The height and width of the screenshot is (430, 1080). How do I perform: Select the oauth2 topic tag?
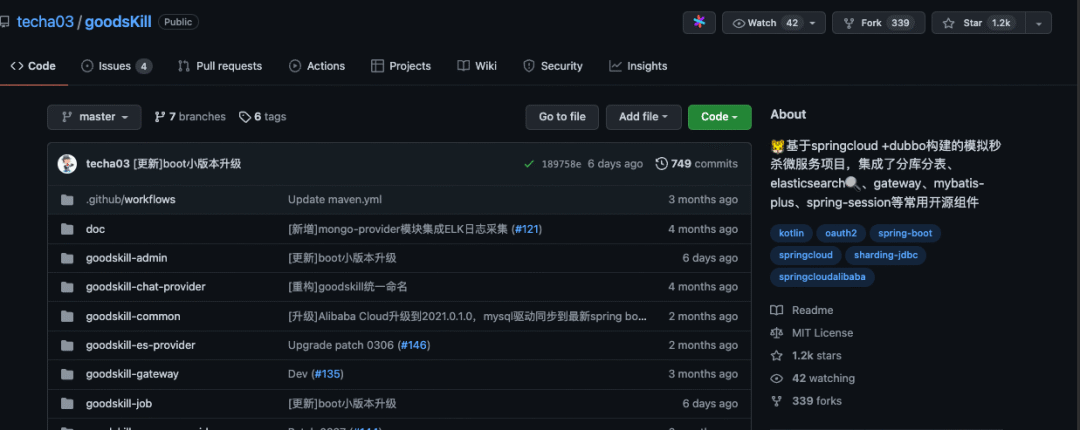click(x=841, y=234)
